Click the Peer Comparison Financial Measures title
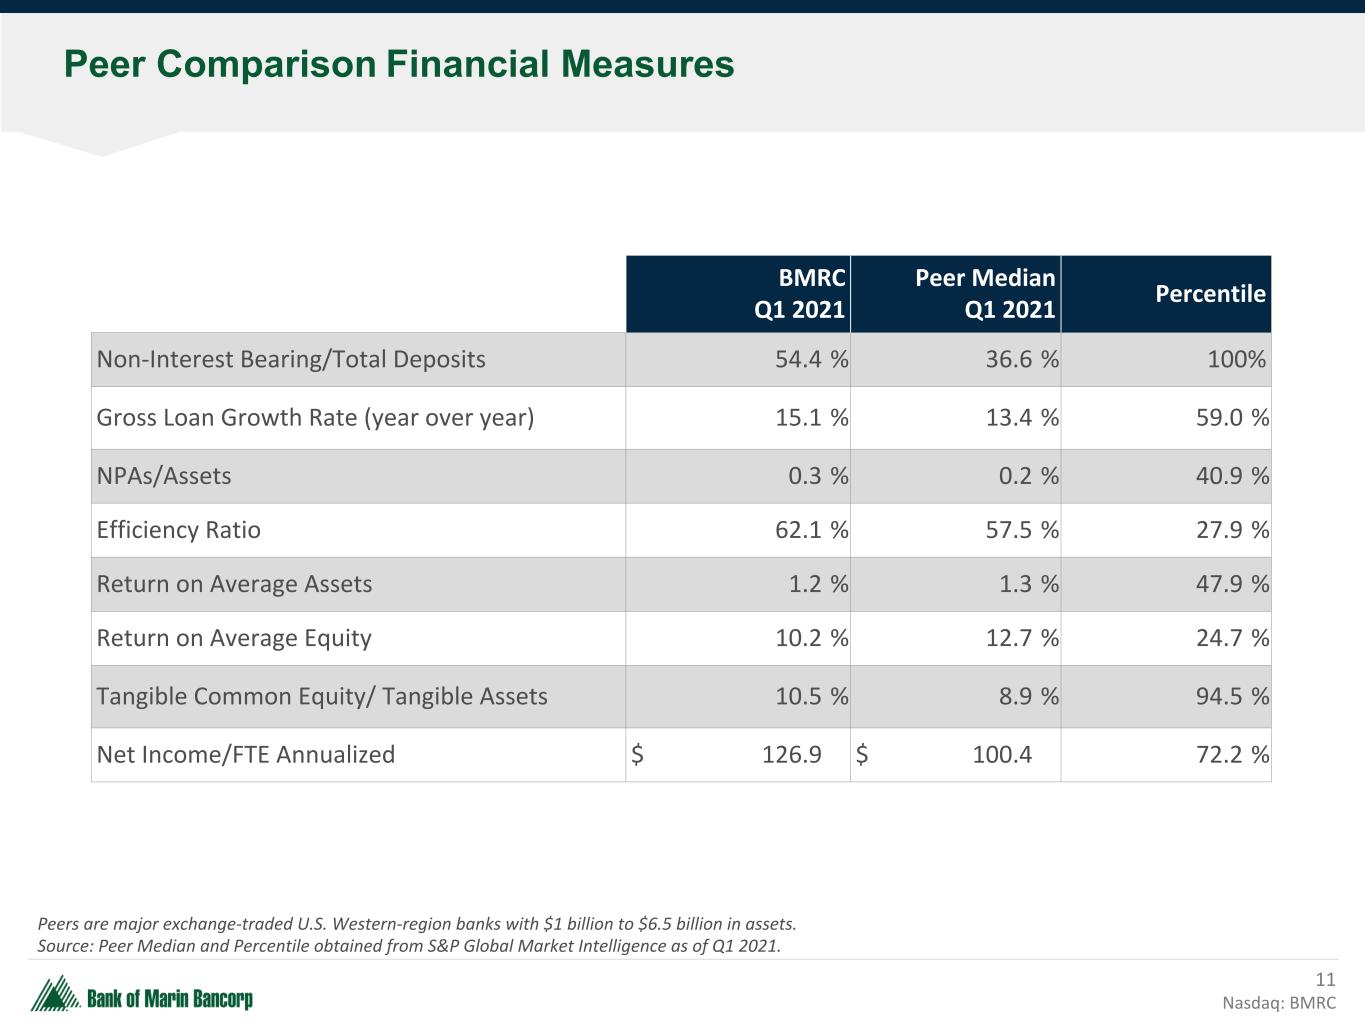 click(399, 64)
